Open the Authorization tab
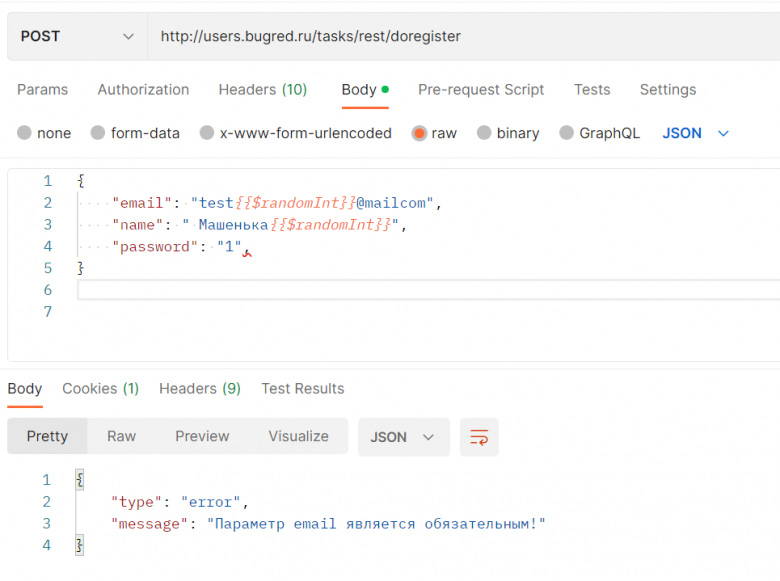The image size is (780, 581). (143, 90)
